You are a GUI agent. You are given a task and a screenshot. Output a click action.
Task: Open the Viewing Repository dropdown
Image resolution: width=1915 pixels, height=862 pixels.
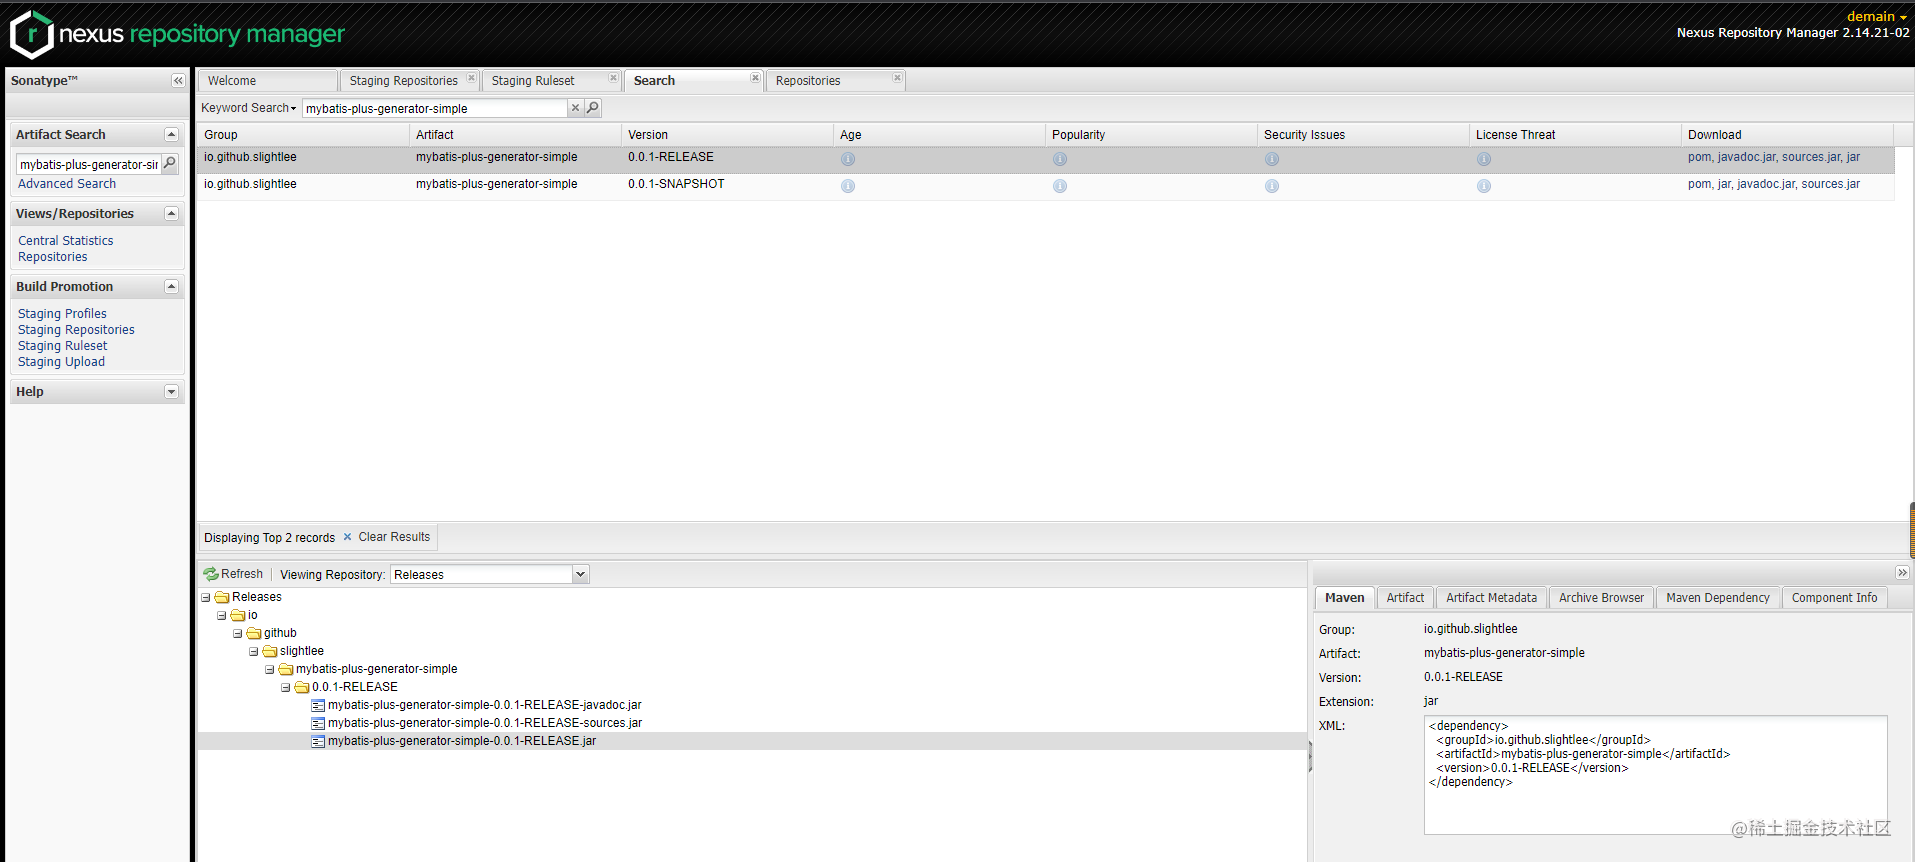[x=580, y=574]
